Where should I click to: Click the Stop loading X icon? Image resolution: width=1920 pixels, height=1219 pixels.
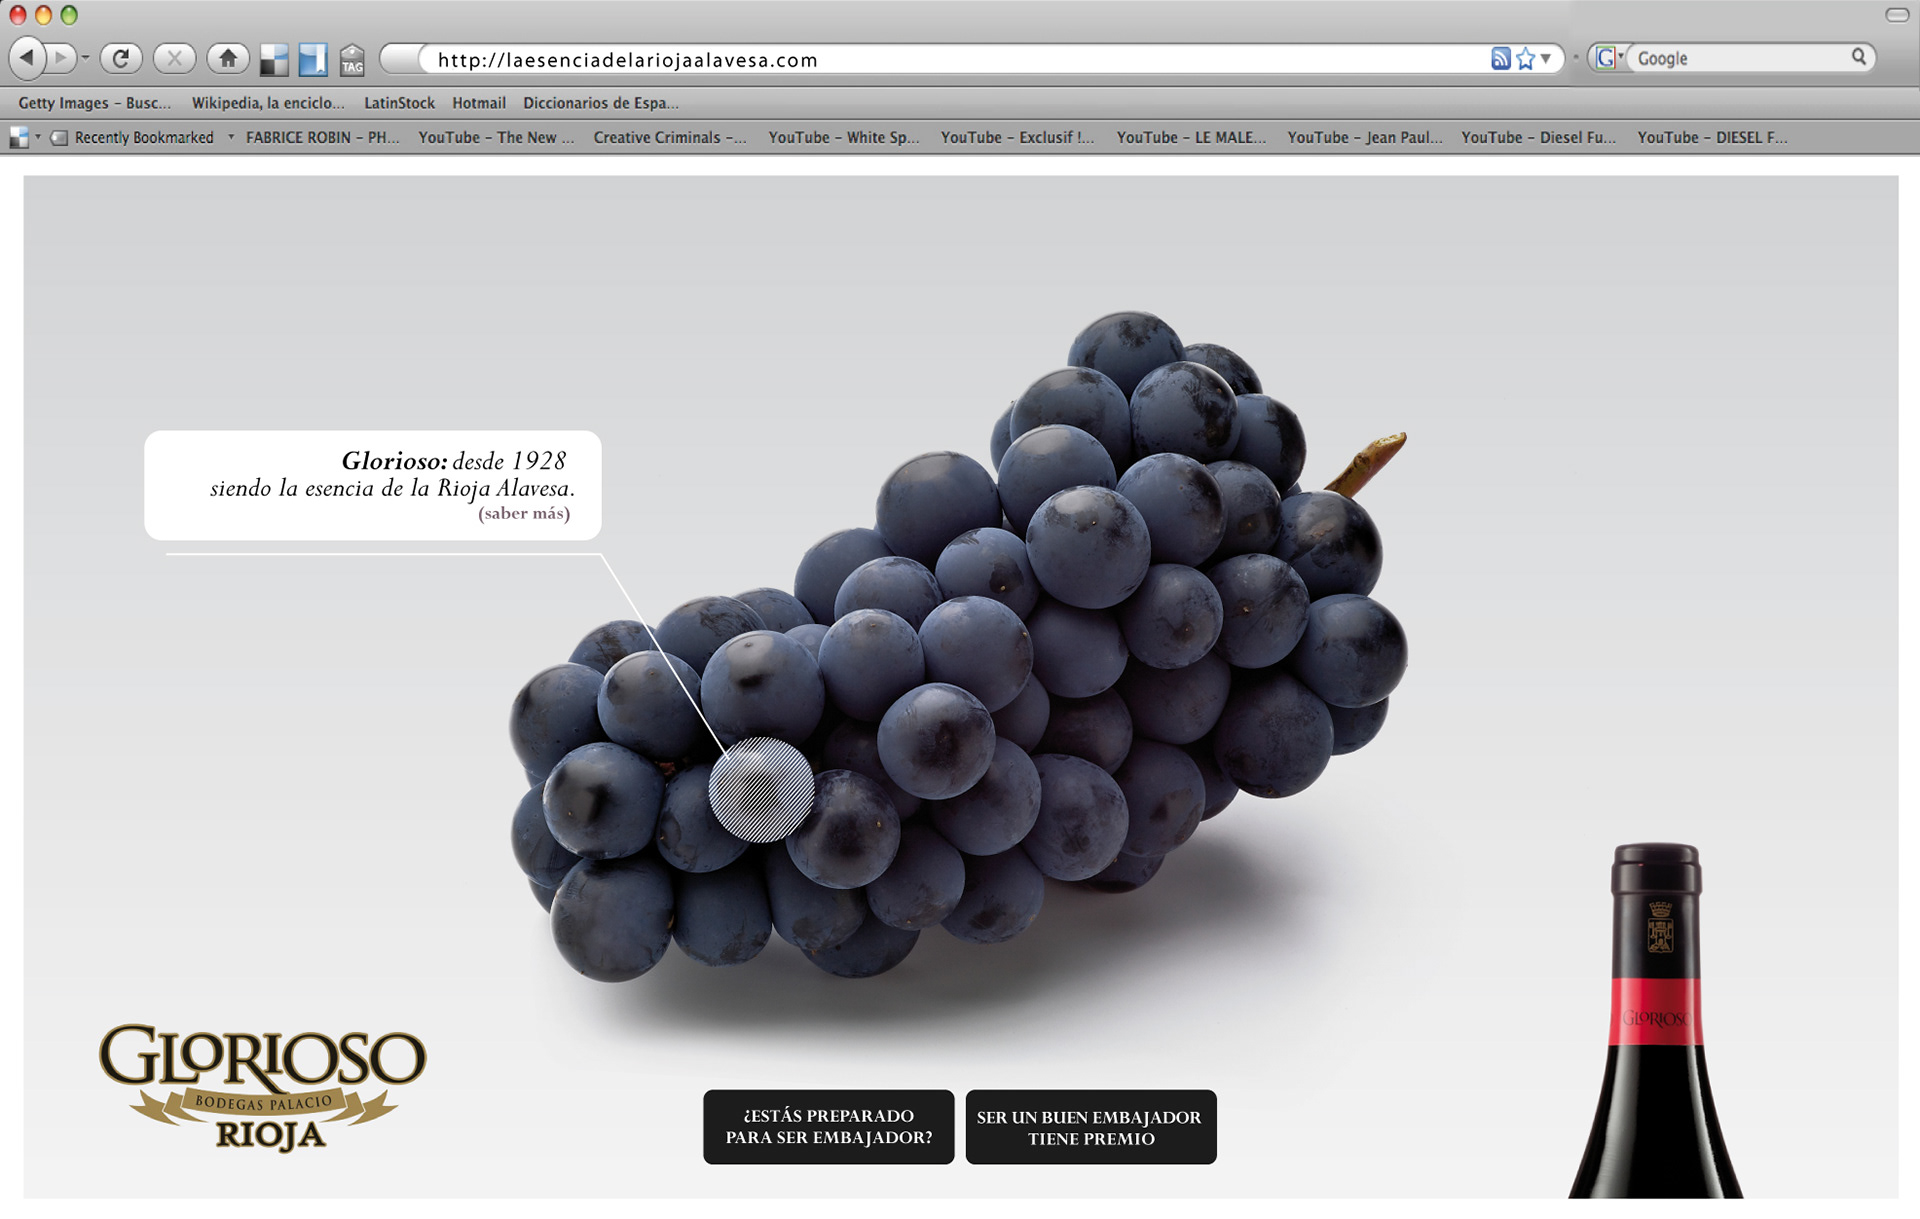click(174, 58)
